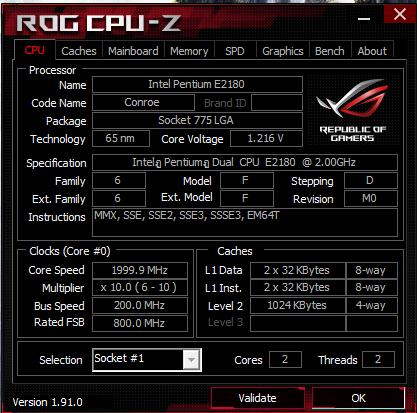This screenshot has width=417, height=413.
Task: View the About tab
Action: (x=372, y=51)
